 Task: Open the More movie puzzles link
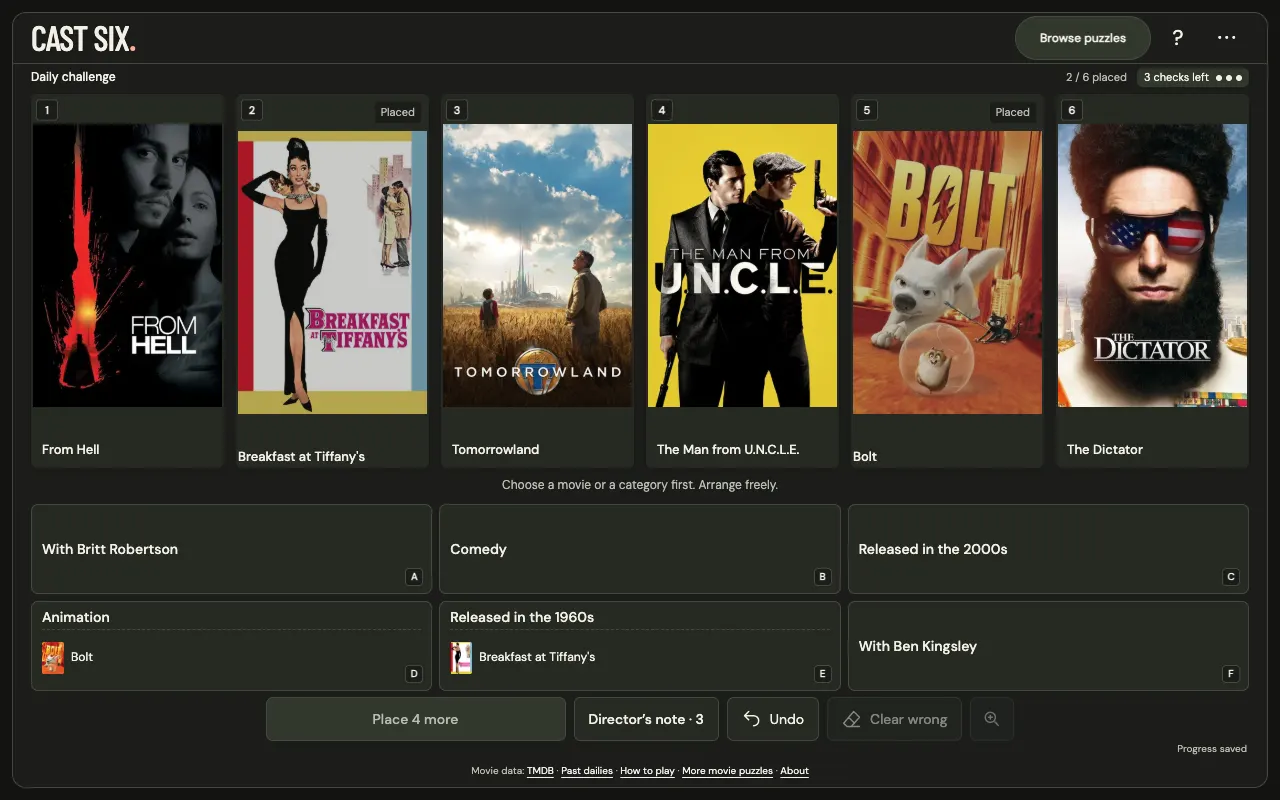click(x=727, y=771)
